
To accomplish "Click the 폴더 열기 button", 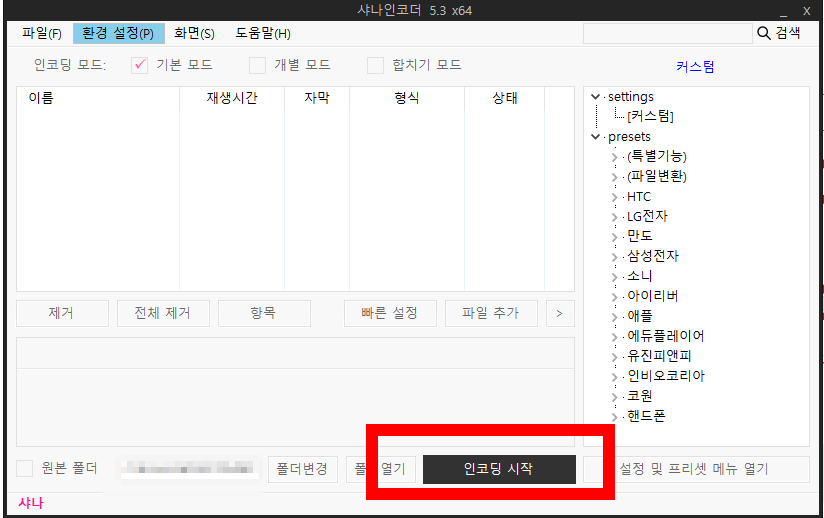I will click(x=381, y=469).
